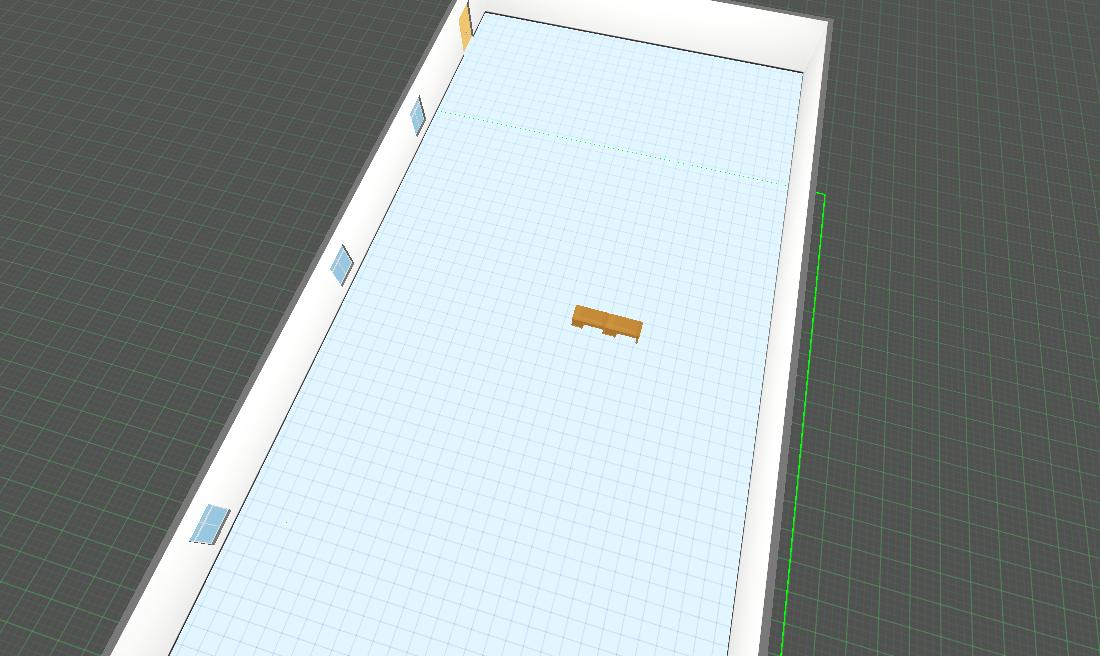Click the orange door in the far corner

[465, 26]
